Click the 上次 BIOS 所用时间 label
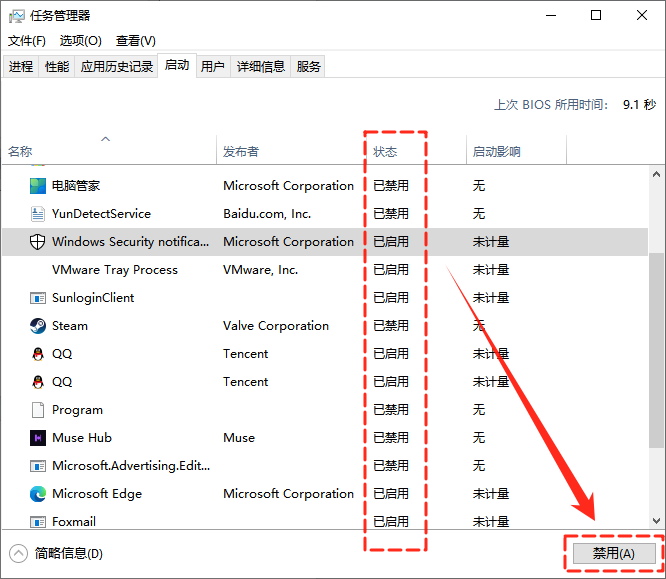This screenshot has height=579, width=666. (551, 105)
